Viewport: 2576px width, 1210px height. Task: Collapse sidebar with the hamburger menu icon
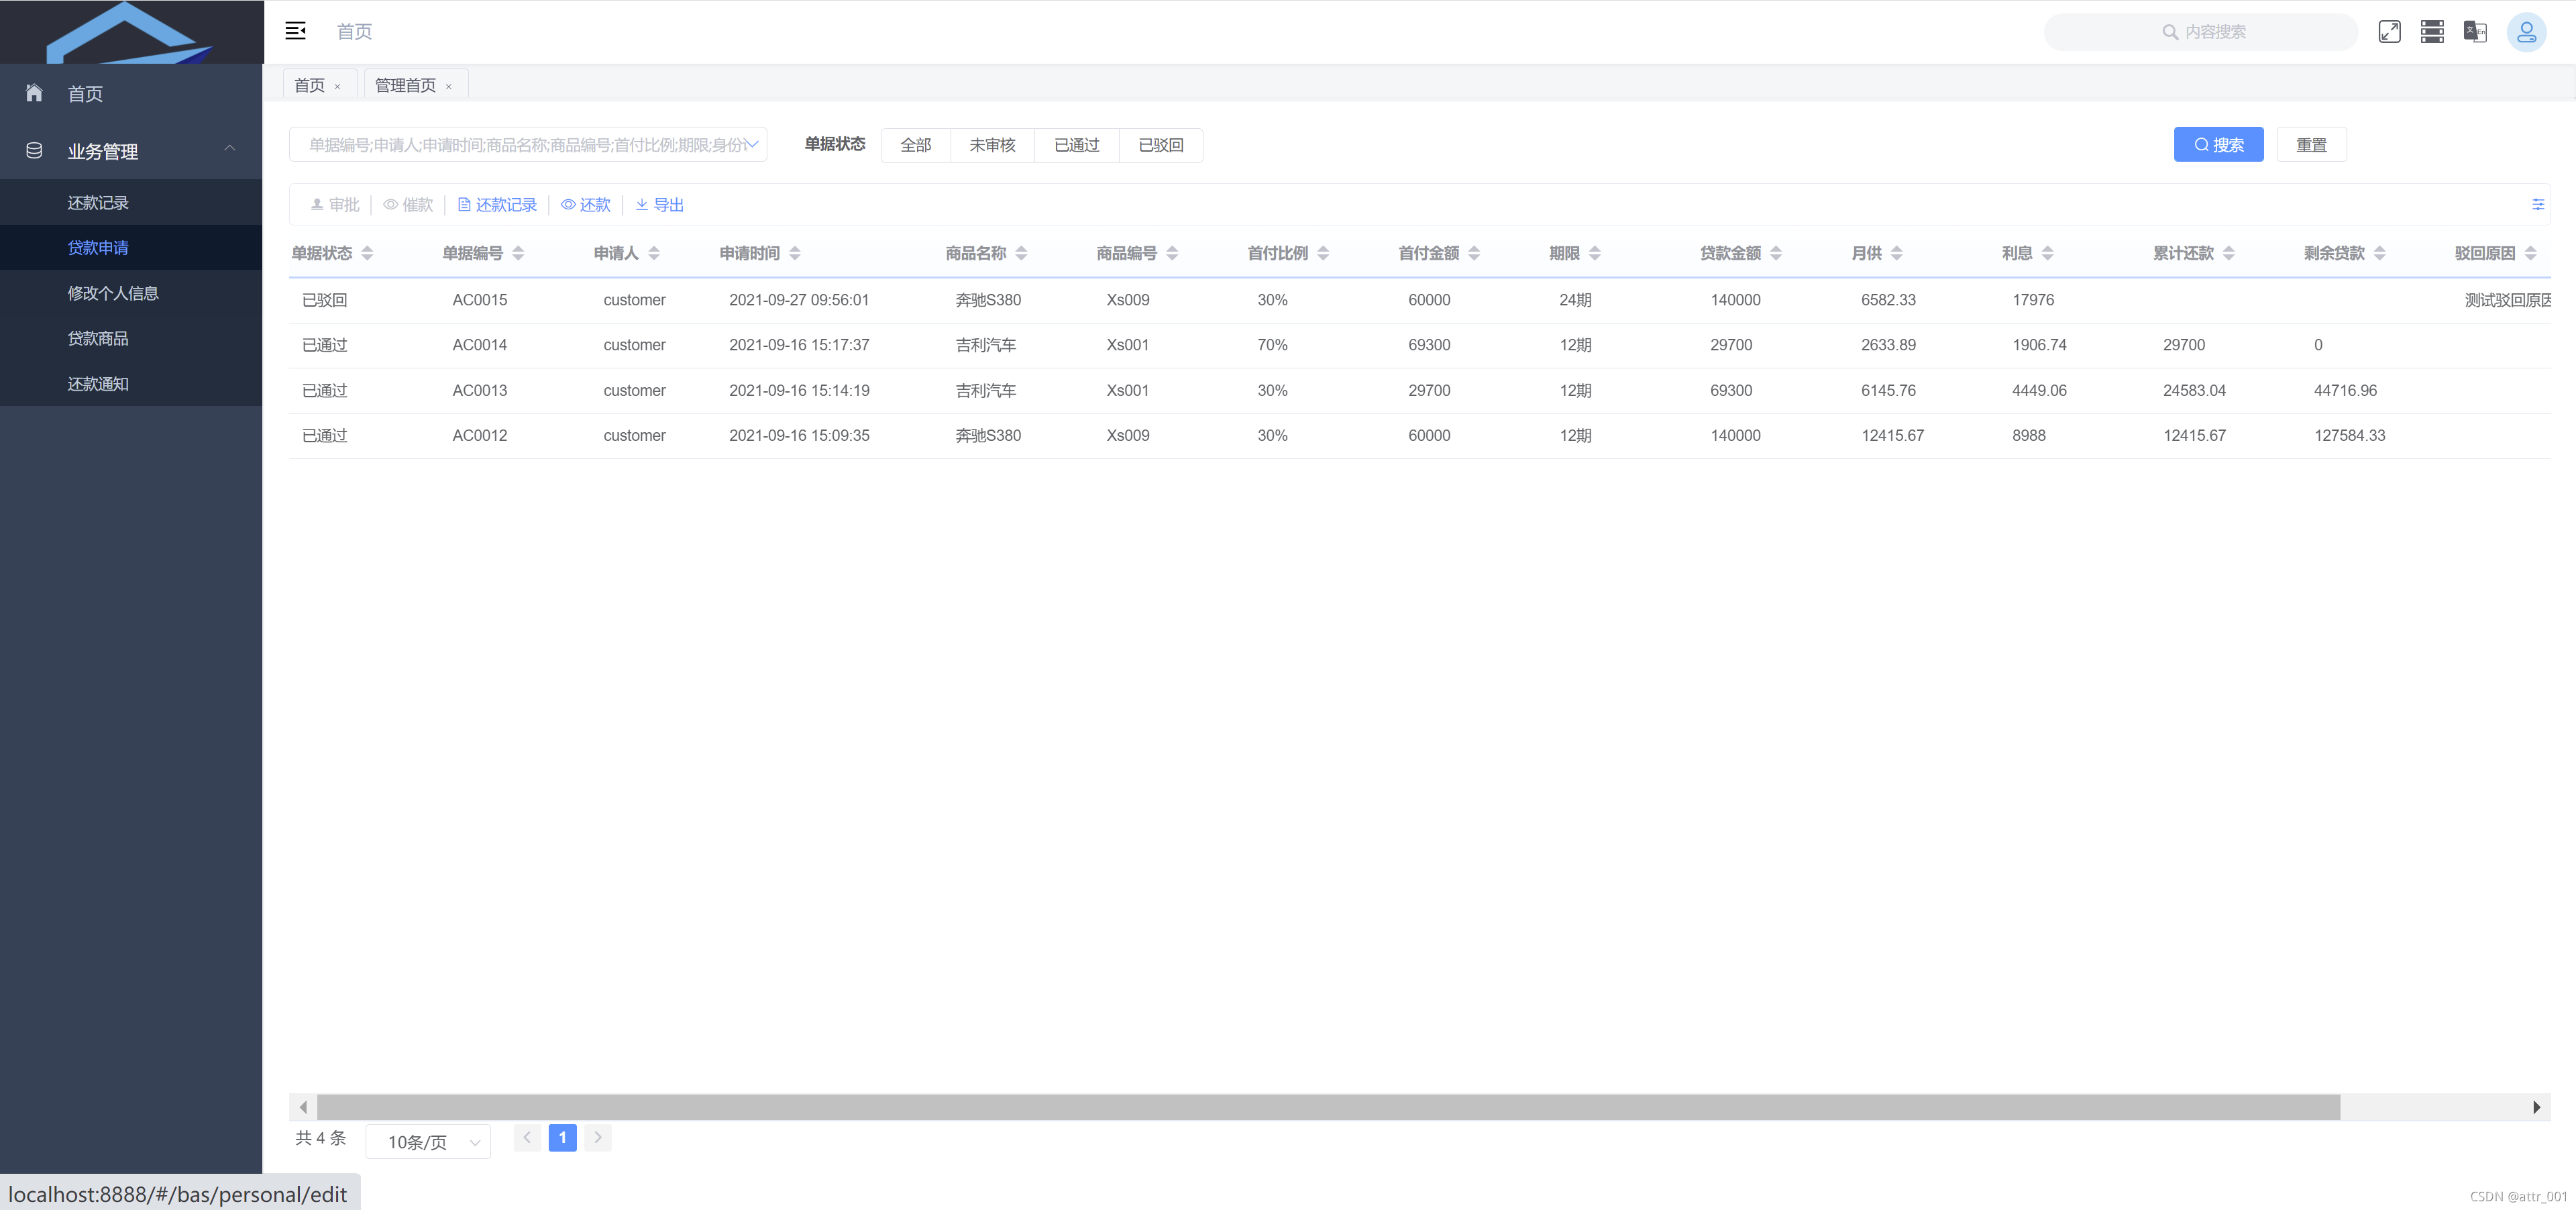point(295,31)
